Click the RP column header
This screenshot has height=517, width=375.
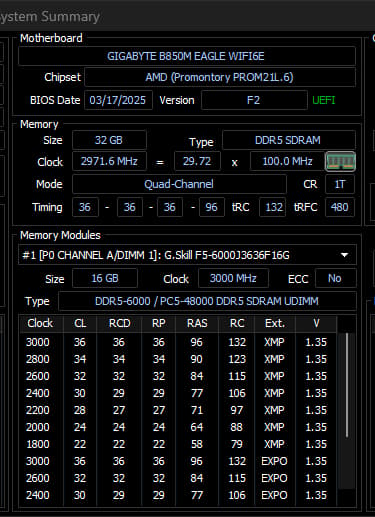point(159,323)
